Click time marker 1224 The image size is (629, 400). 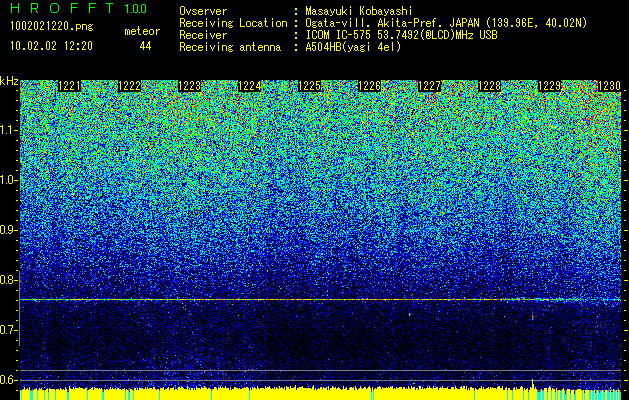250,86
